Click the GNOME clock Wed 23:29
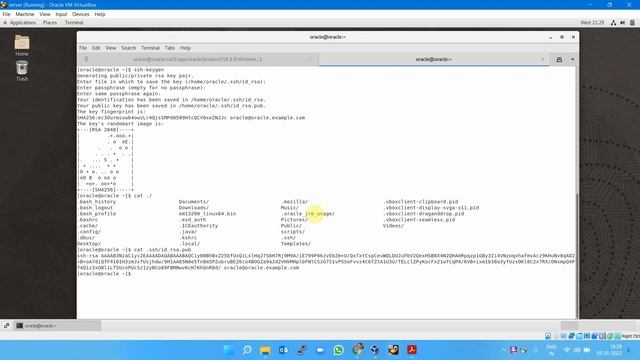This screenshot has height=360, width=640. pos(592,23)
